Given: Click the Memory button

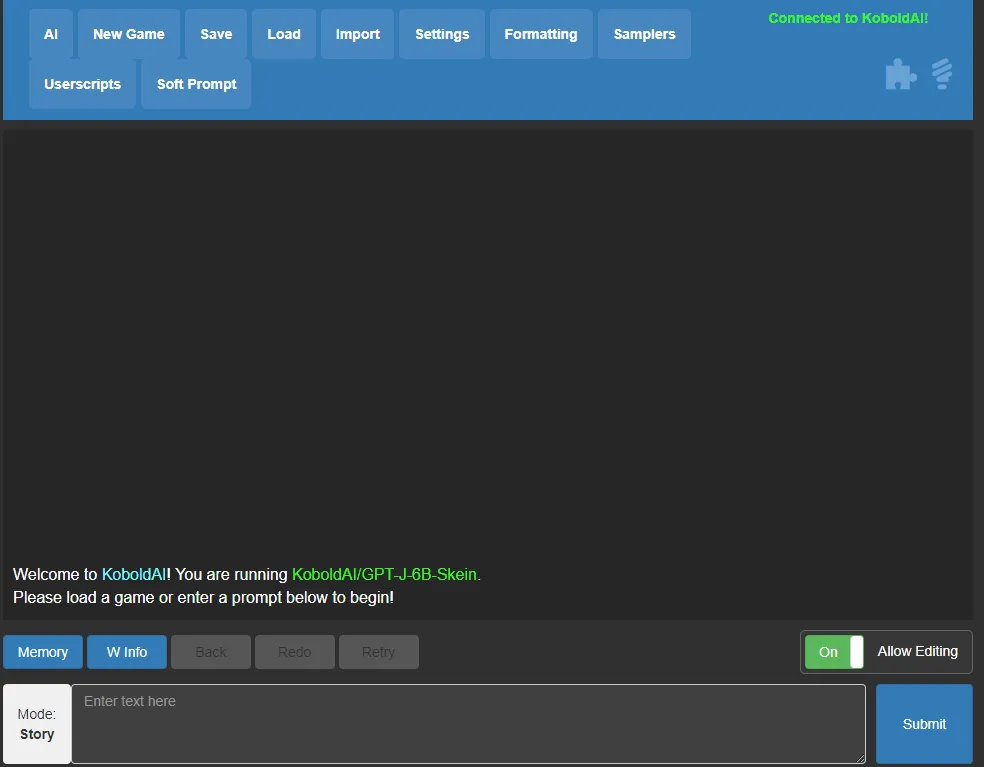Looking at the screenshot, I should click(43, 652).
